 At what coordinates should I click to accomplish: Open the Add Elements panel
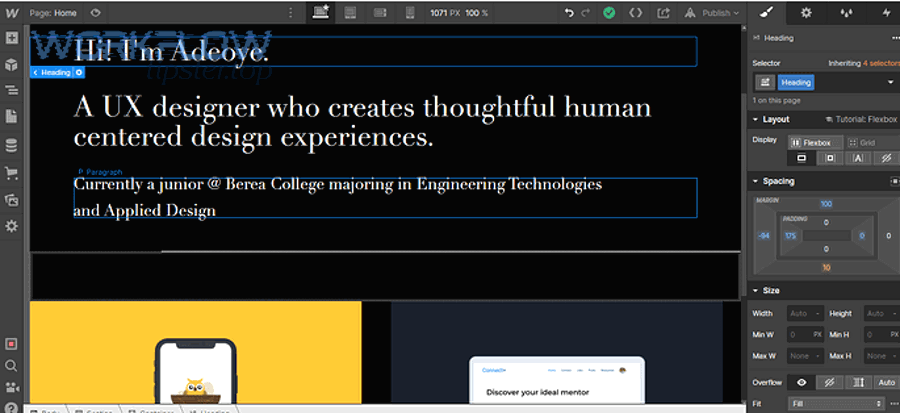point(11,38)
